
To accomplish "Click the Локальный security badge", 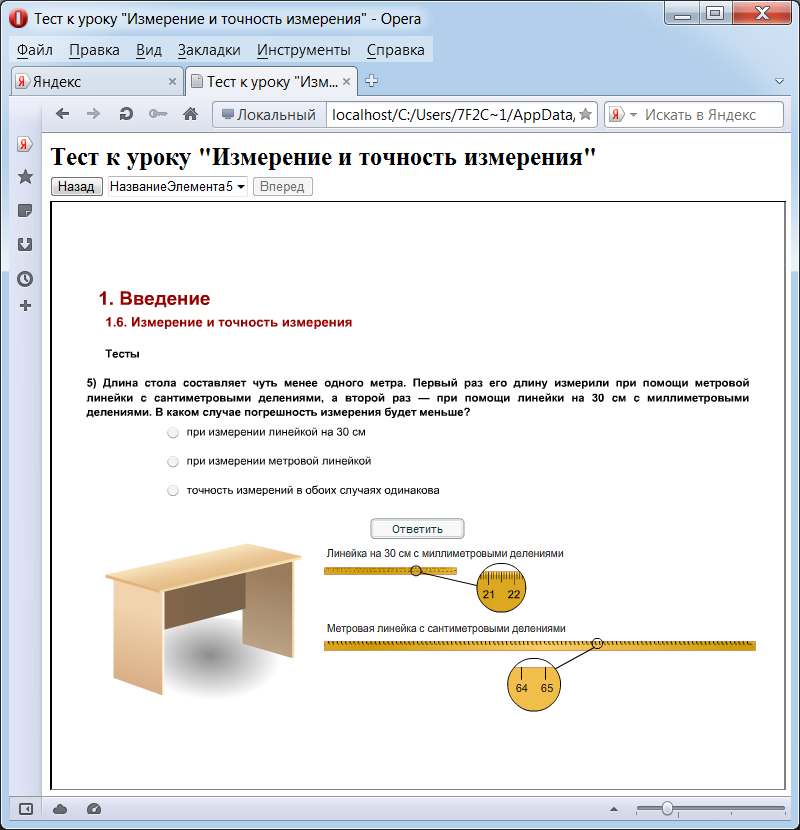I will (269, 114).
